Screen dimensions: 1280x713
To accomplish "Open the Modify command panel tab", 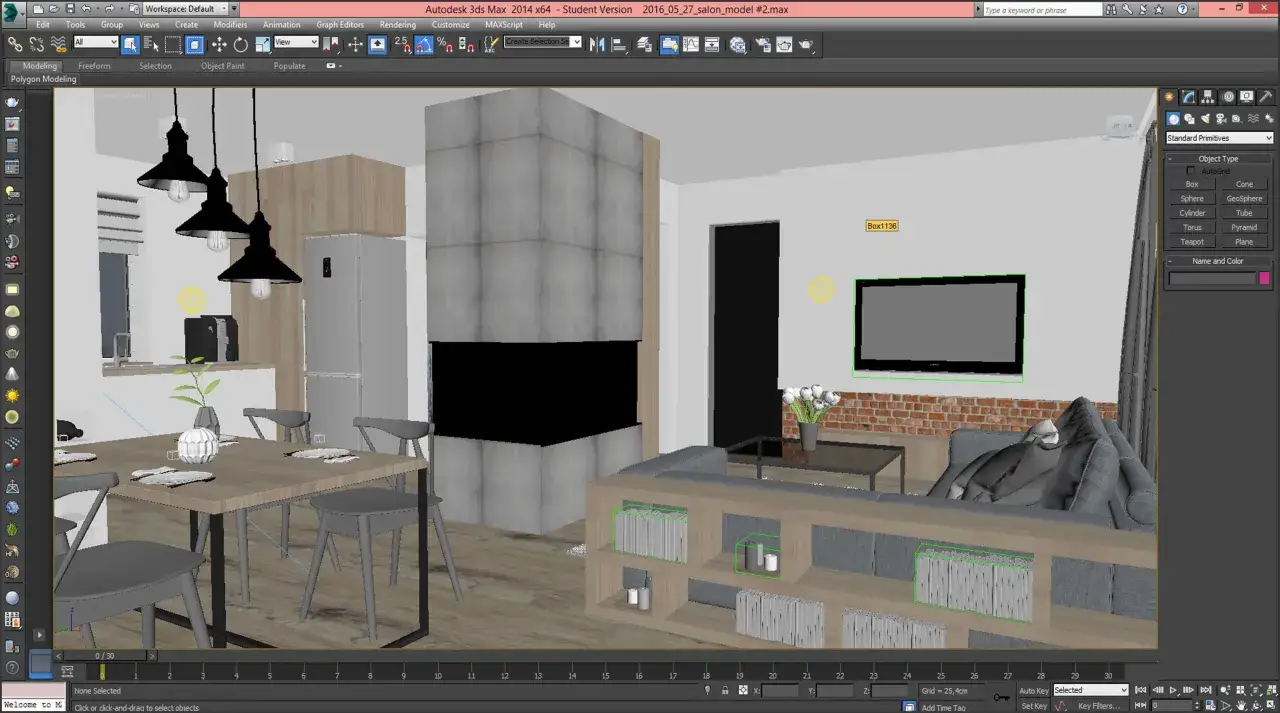I will [x=1188, y=97].
